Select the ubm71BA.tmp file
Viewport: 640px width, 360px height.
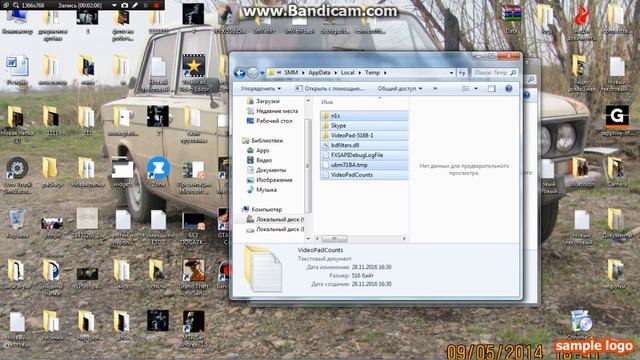click(x=364, y=165)
